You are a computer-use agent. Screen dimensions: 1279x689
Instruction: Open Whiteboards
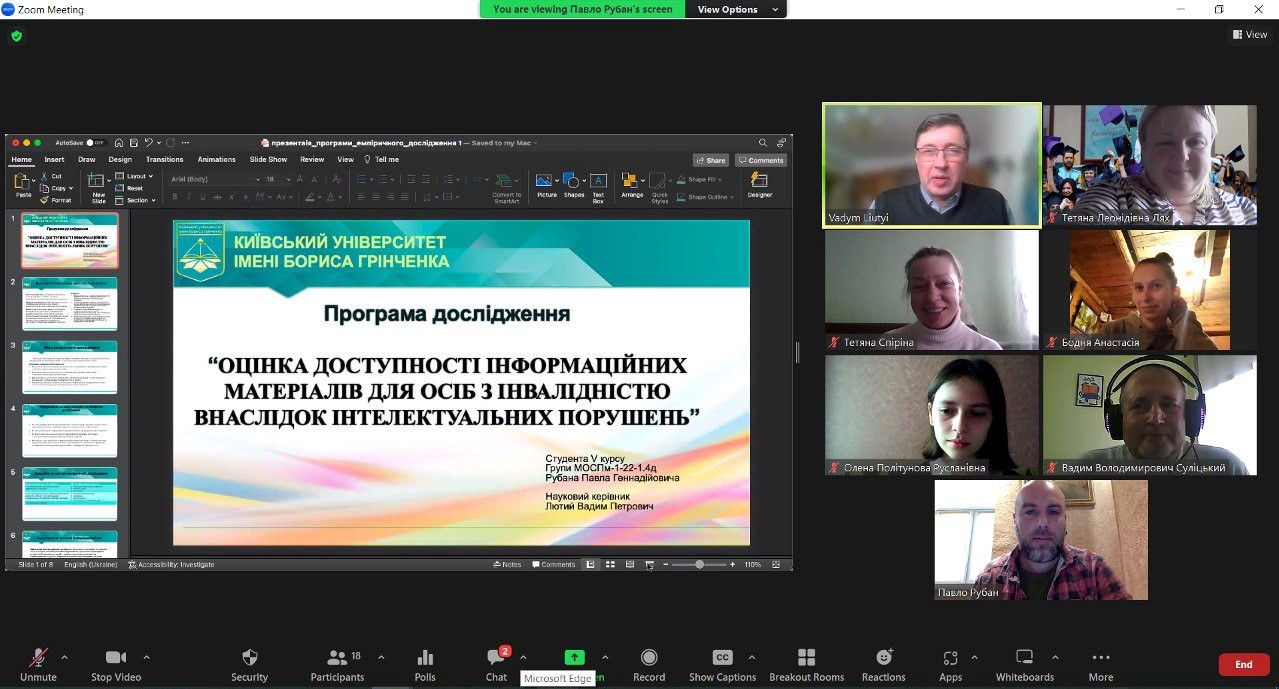(x=1024, y=663)
